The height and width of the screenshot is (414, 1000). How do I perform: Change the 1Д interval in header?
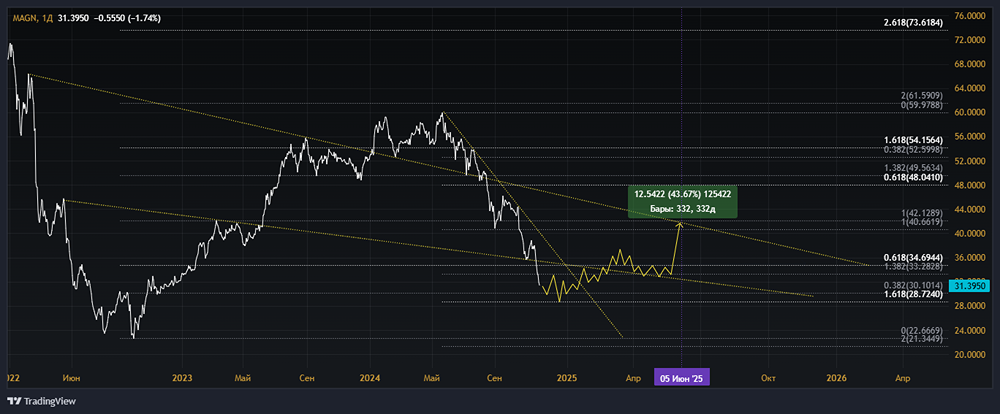[45, 18]
